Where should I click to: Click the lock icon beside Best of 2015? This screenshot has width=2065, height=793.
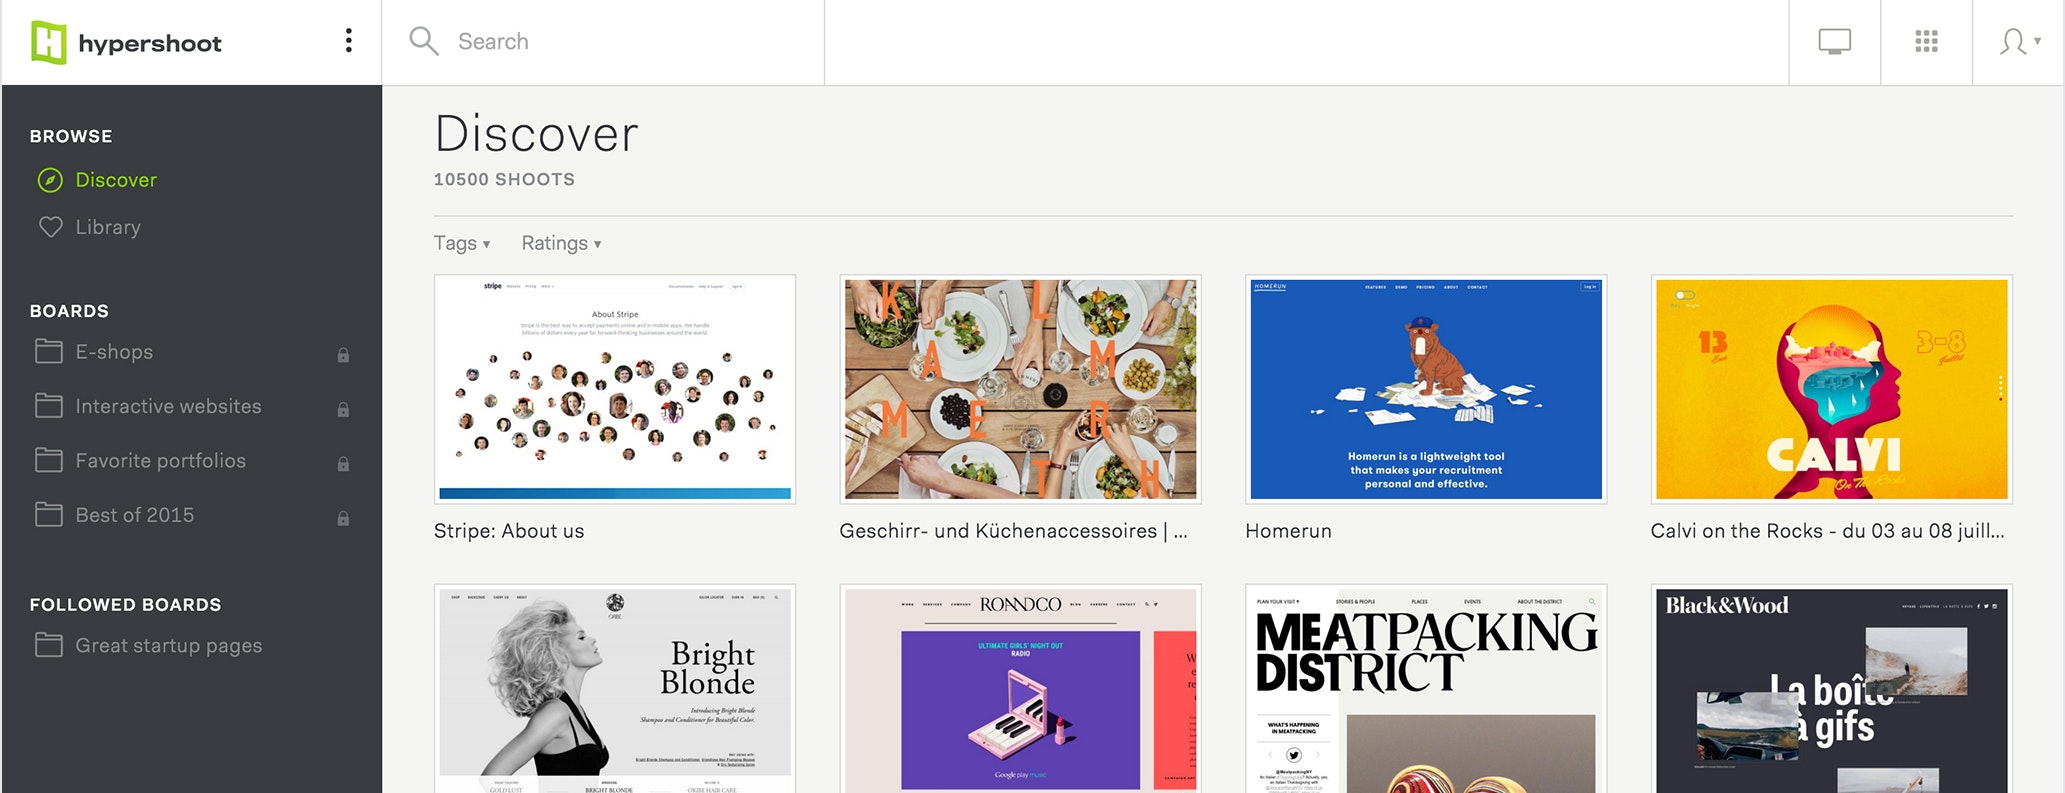tap(343, 517)
